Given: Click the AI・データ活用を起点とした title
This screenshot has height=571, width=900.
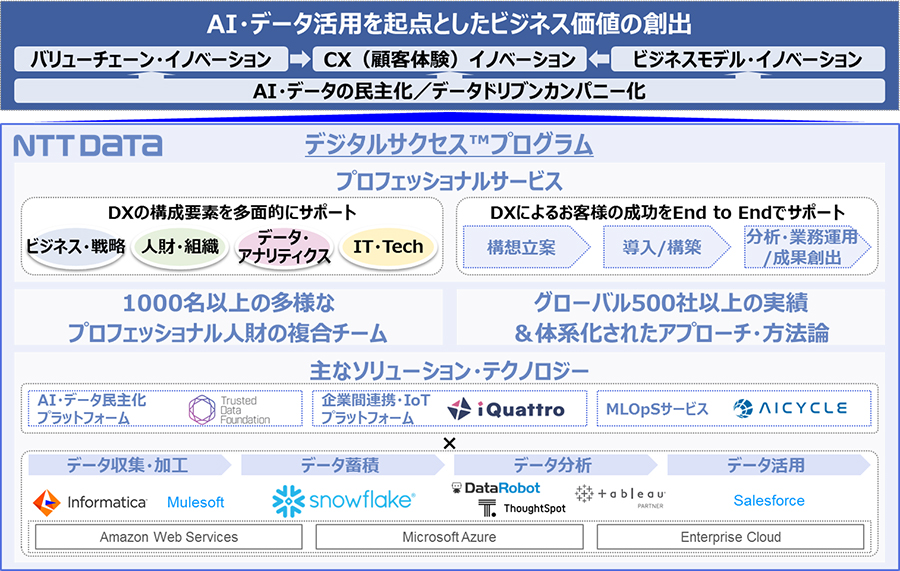Looking at the screenshot, I should point(449,24).
